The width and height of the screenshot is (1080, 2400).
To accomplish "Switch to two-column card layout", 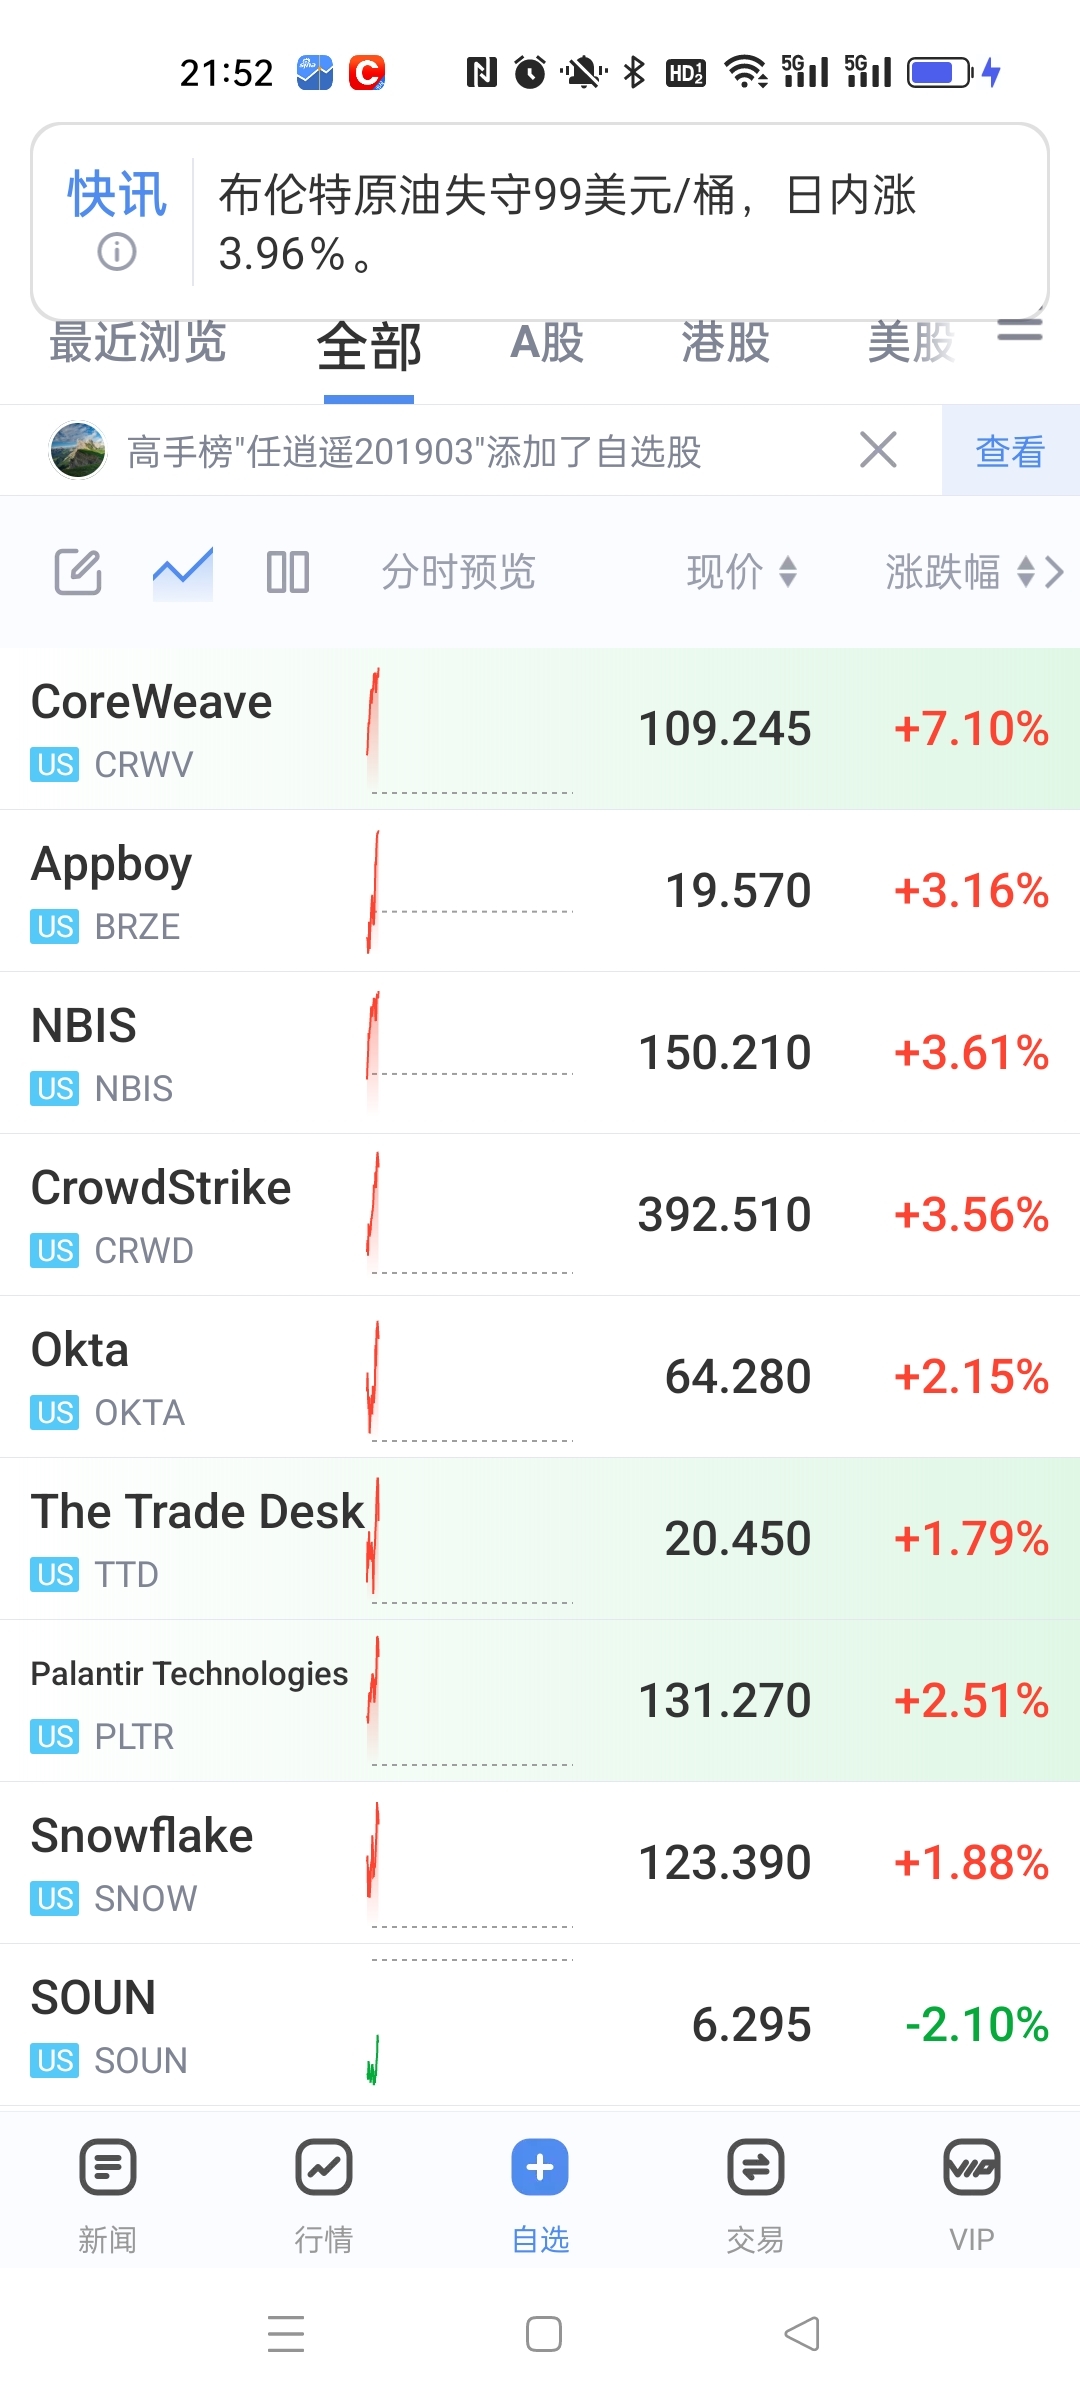I will tap(288, 572).
